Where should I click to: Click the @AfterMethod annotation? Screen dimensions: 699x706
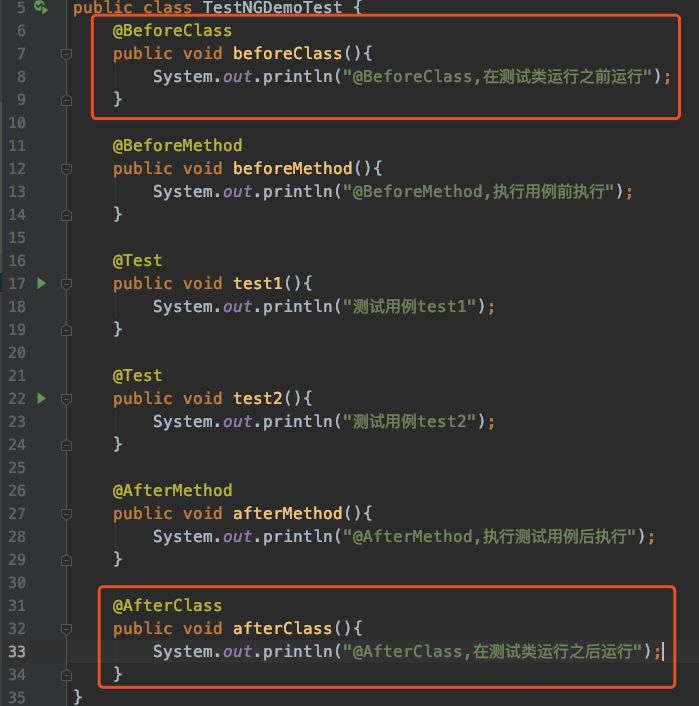pos(172,490)
